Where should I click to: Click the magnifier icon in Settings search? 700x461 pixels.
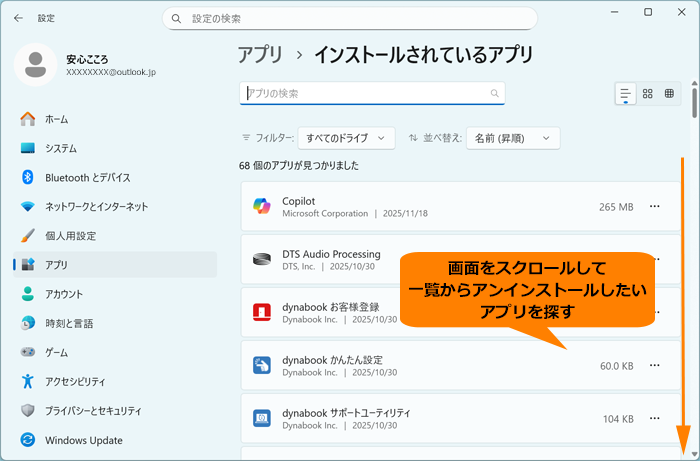[176, 19]
